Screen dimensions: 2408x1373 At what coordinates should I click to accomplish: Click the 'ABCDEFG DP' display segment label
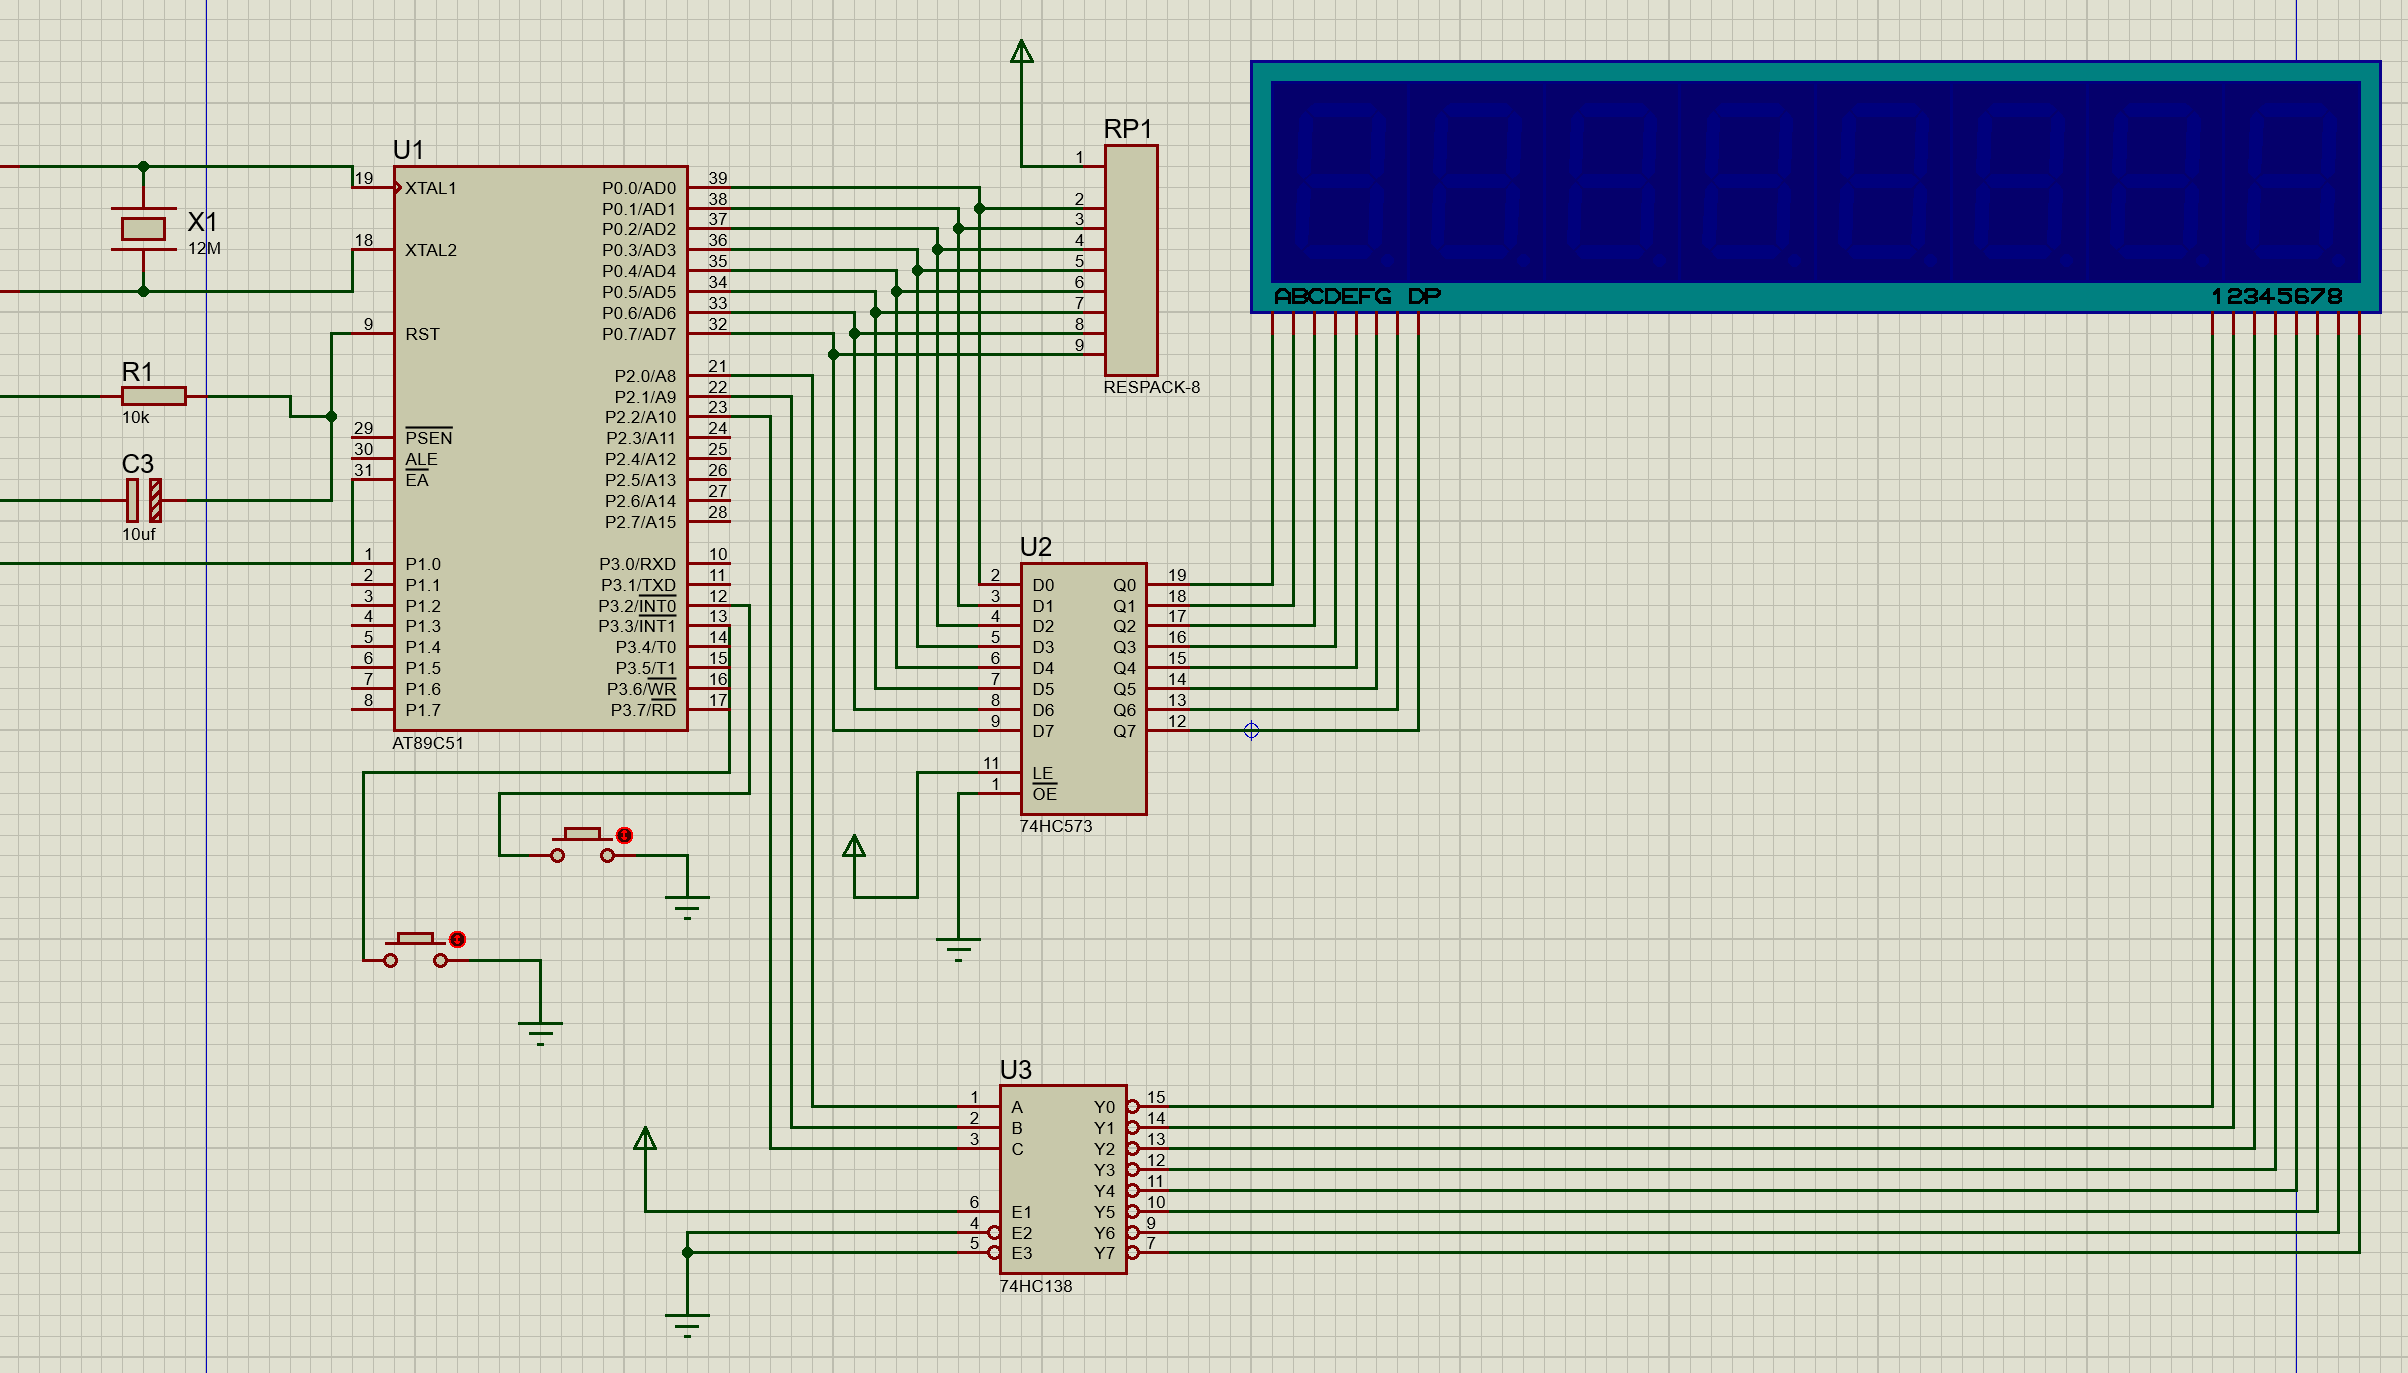[1358, 296]
